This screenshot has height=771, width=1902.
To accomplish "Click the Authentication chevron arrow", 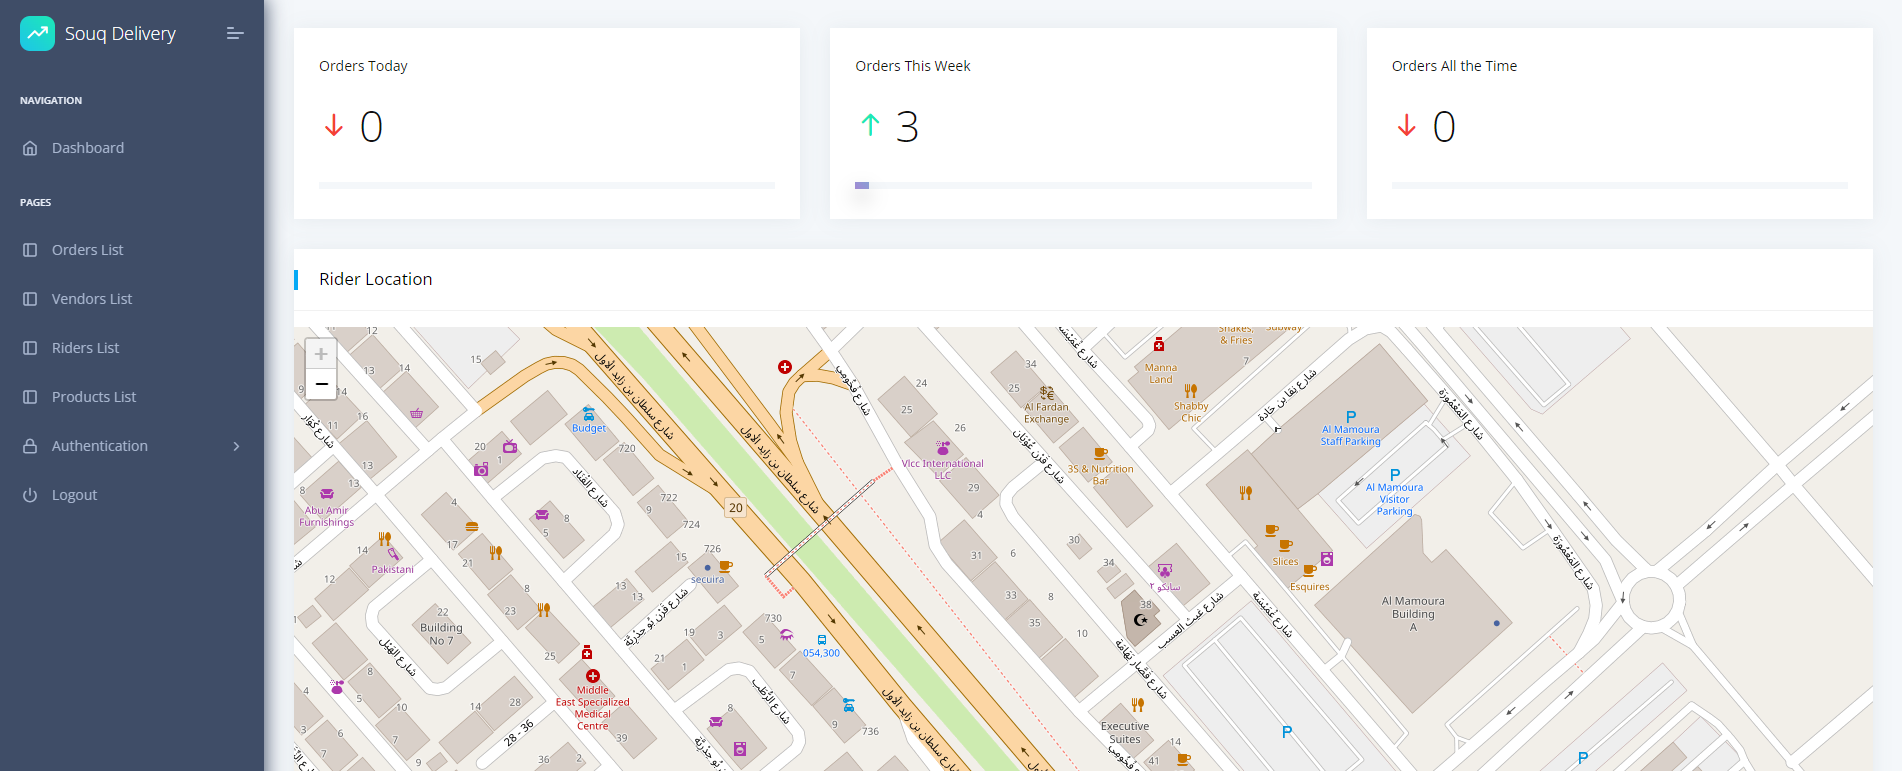I will click(237, 446).
